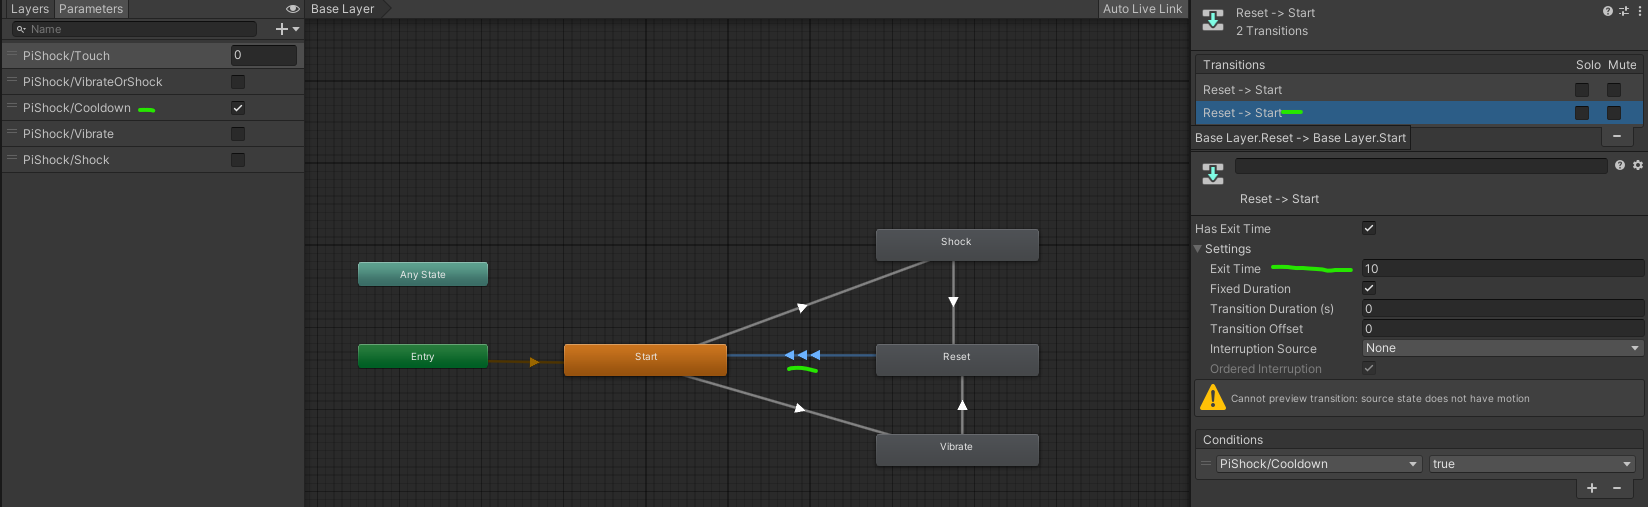Image resolution: width=1648 pixels, height=507 pixels.
Task: Open the condition value dropdown showing true
Action: pos(1532,464)
